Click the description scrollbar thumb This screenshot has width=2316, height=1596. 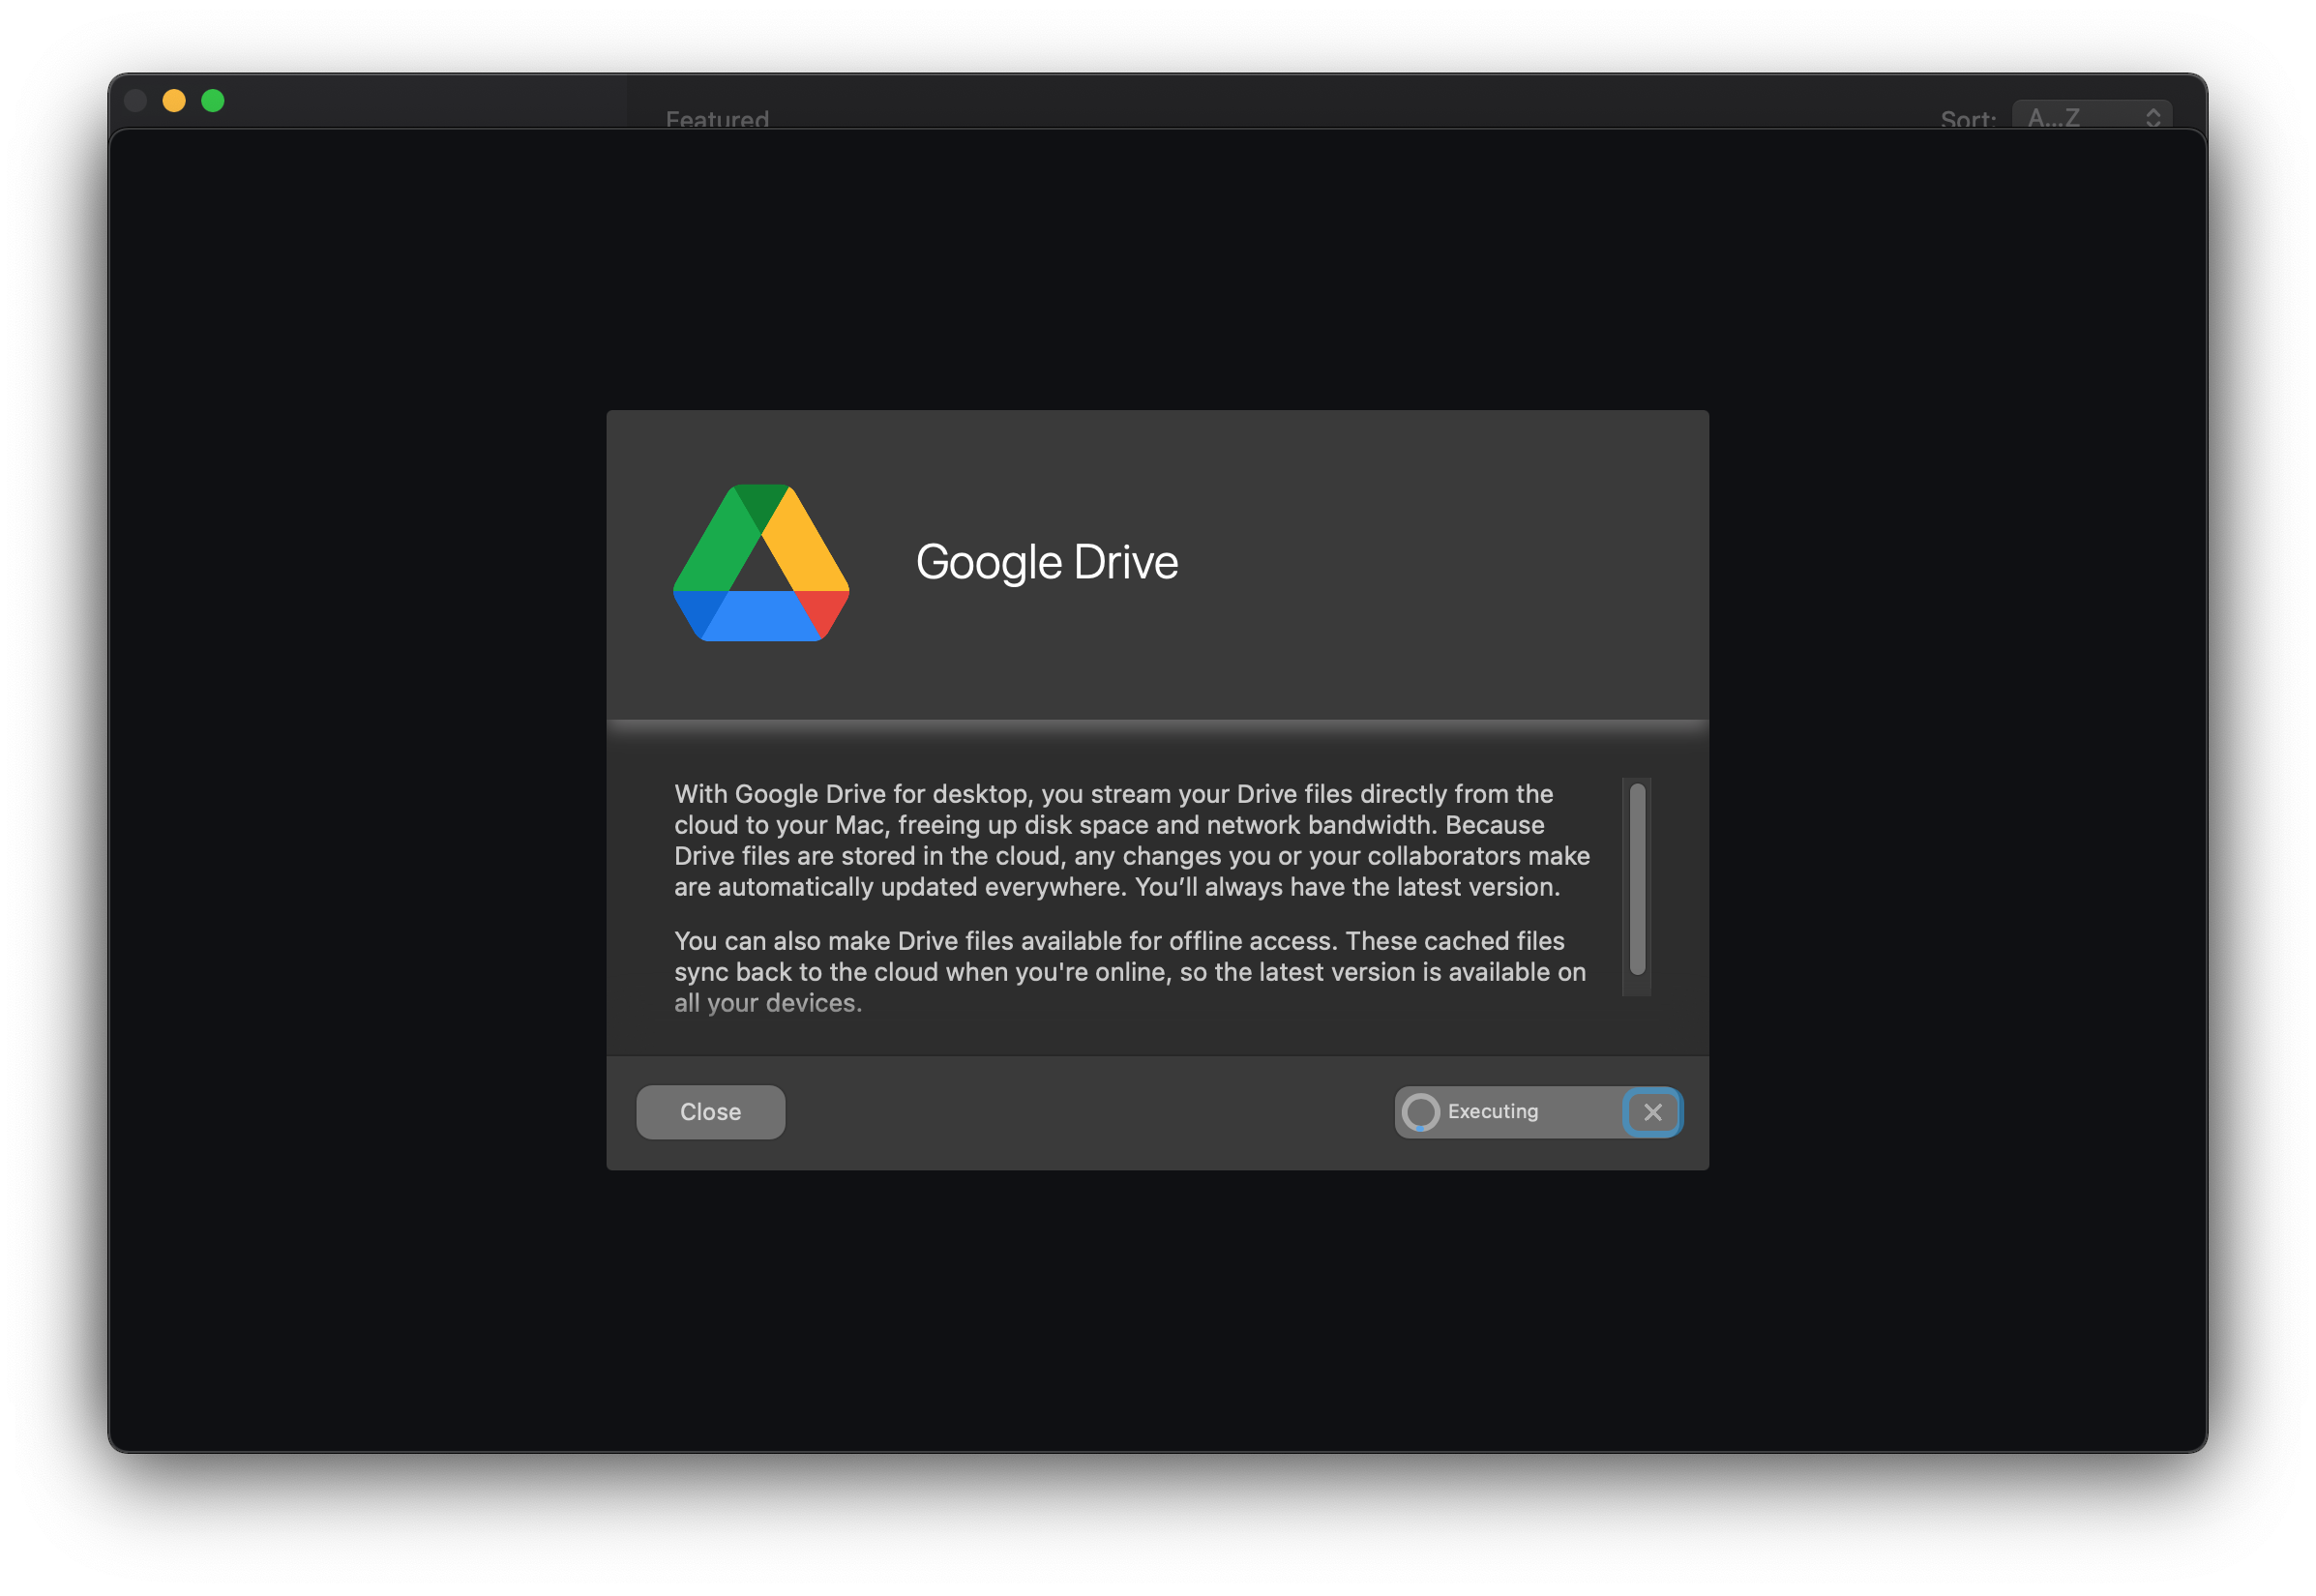tap(1637, 879)
